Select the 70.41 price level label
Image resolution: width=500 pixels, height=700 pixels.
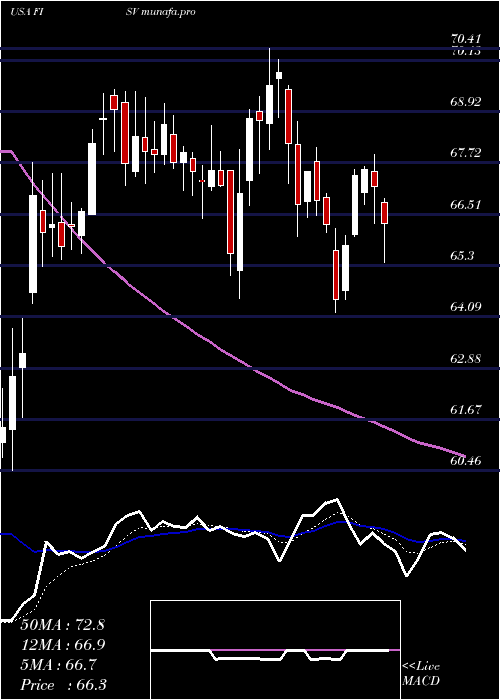coord(466,41)
